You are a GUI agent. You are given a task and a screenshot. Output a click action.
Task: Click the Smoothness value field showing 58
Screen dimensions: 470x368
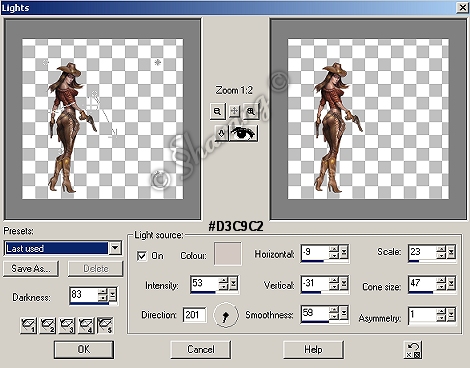pos(315,313)
